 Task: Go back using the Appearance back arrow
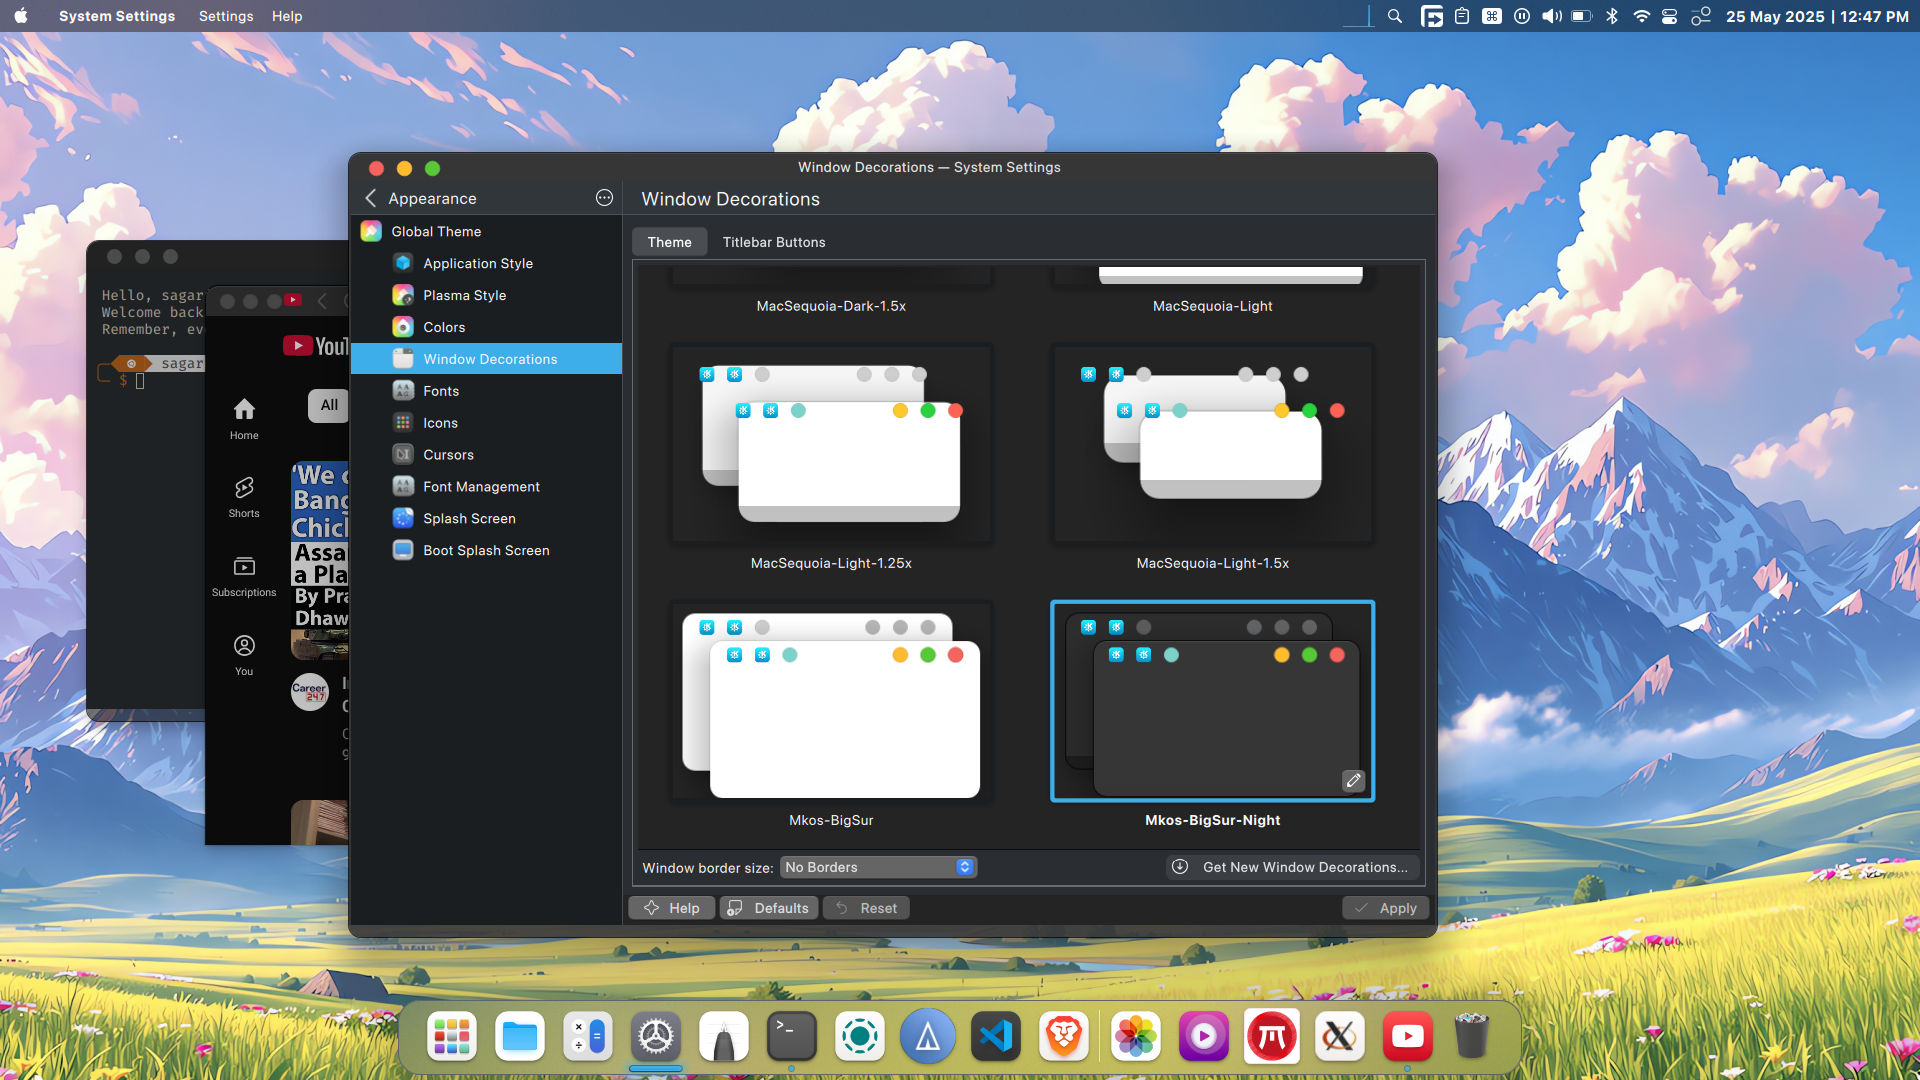(x=371, y=198)
